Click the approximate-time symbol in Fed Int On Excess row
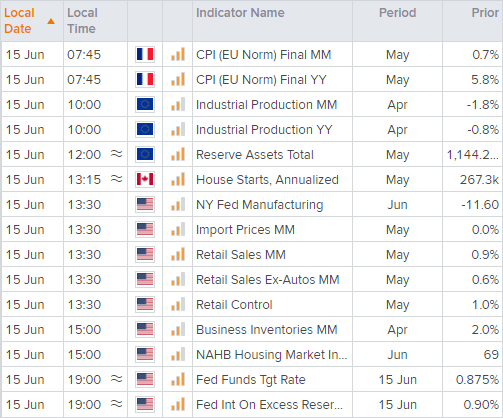503x418 pixels. coord(117,404)
